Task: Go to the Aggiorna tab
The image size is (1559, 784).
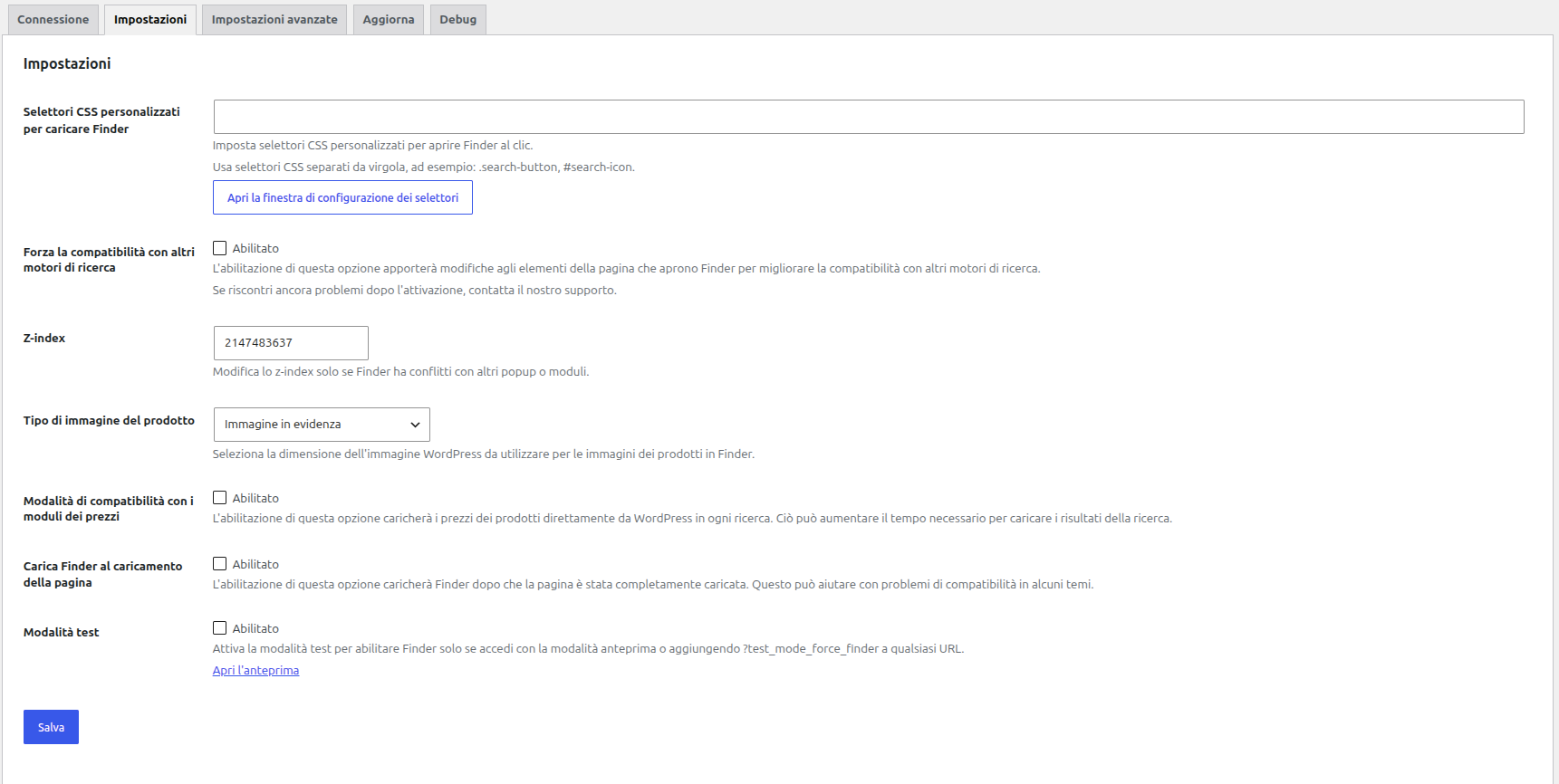Action: tap(389, 20)
